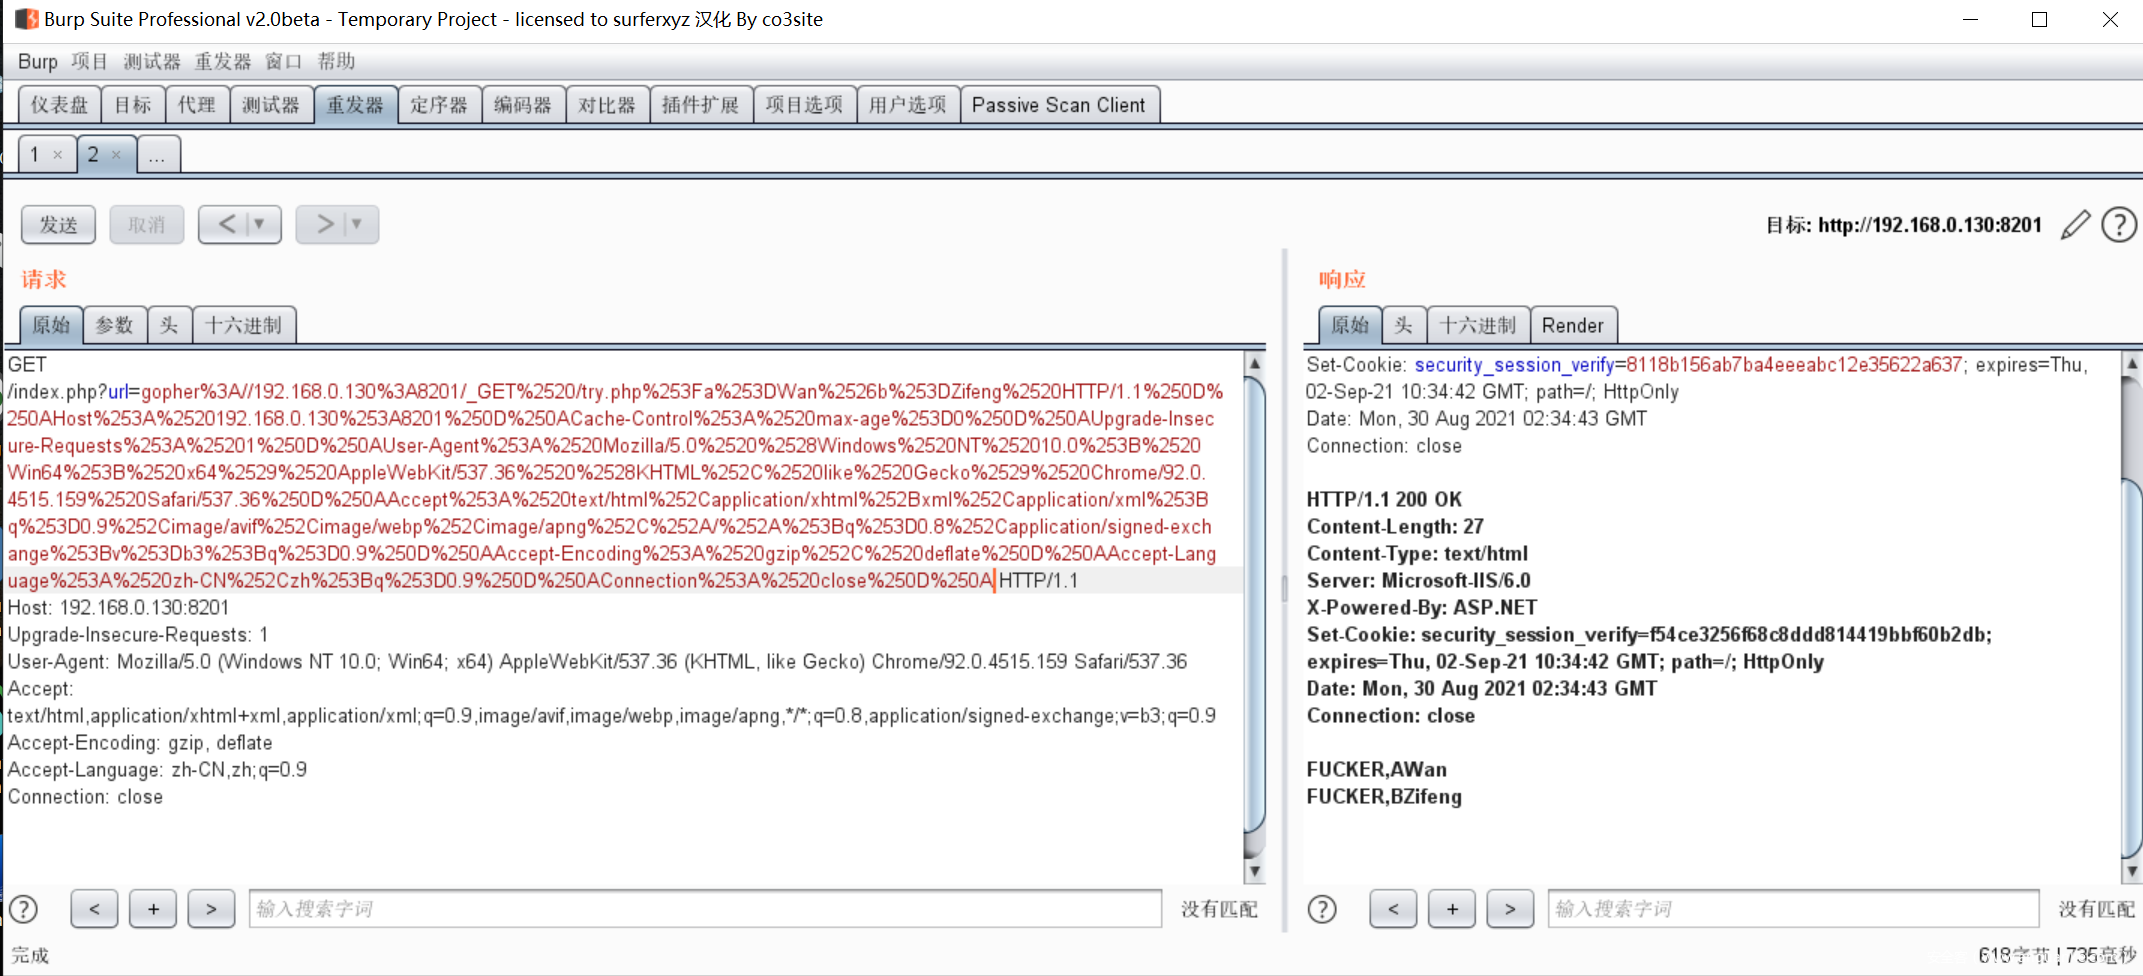Open the history-forward dropdown arrow
2143x976 pixels.
tap(359, 224)
